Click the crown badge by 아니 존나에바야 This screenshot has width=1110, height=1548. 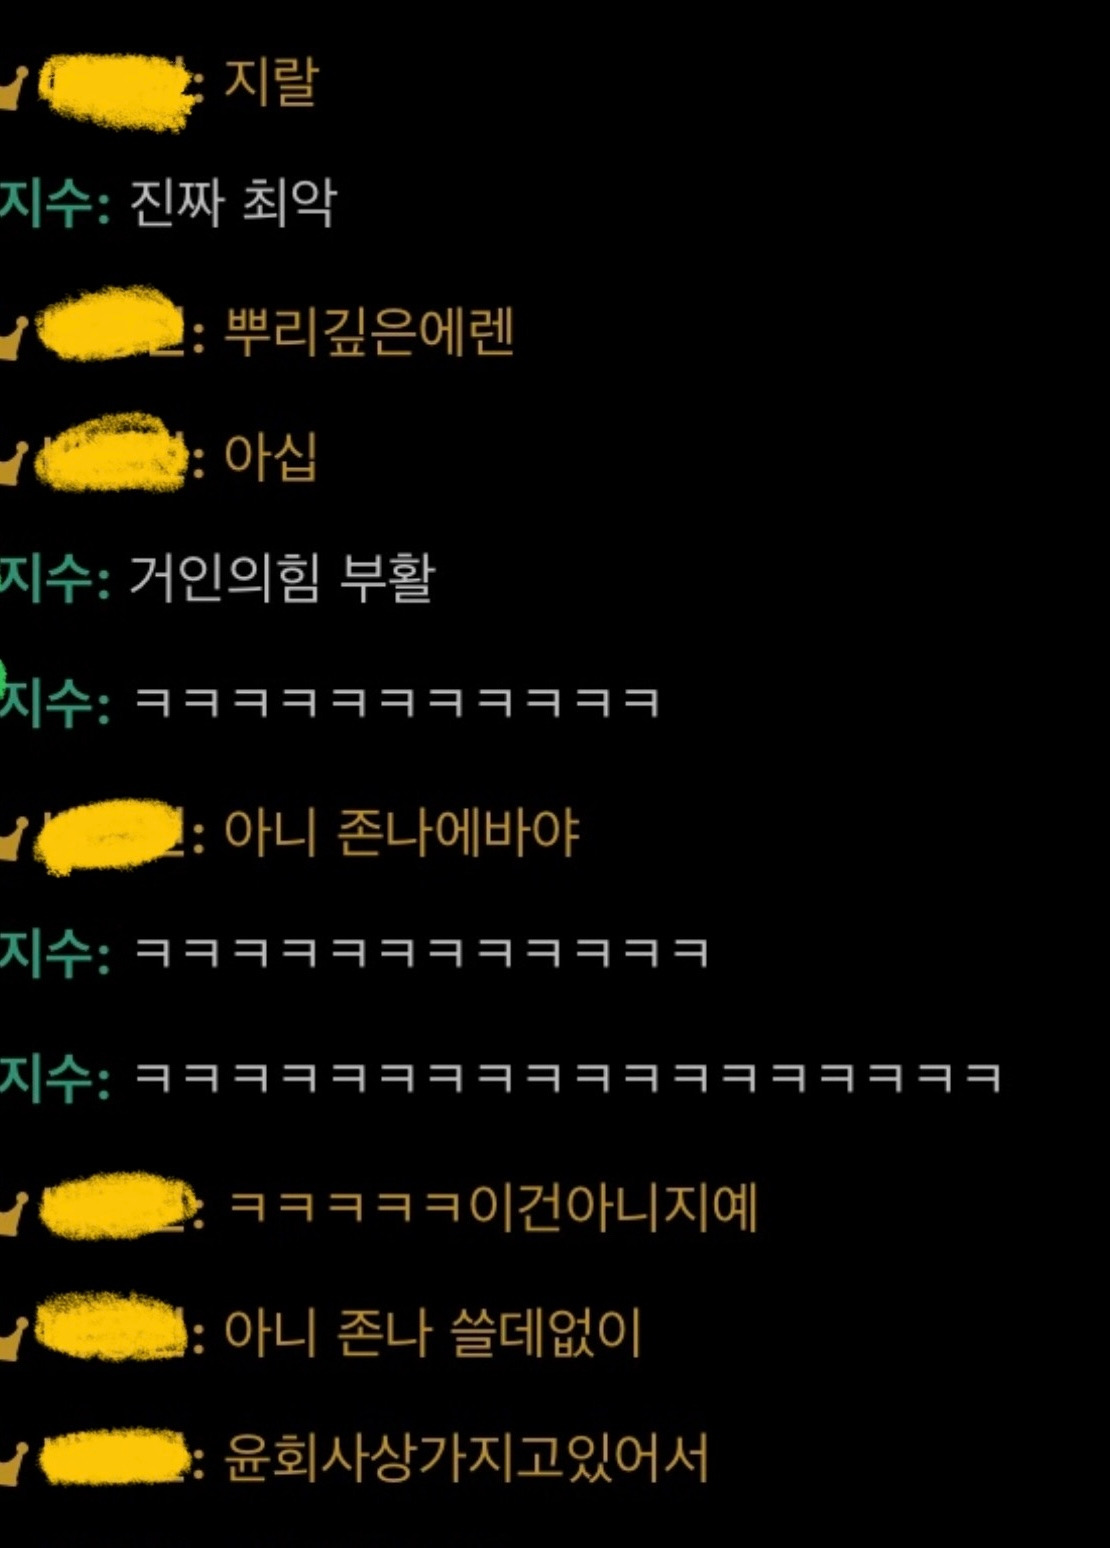[12, 839]
